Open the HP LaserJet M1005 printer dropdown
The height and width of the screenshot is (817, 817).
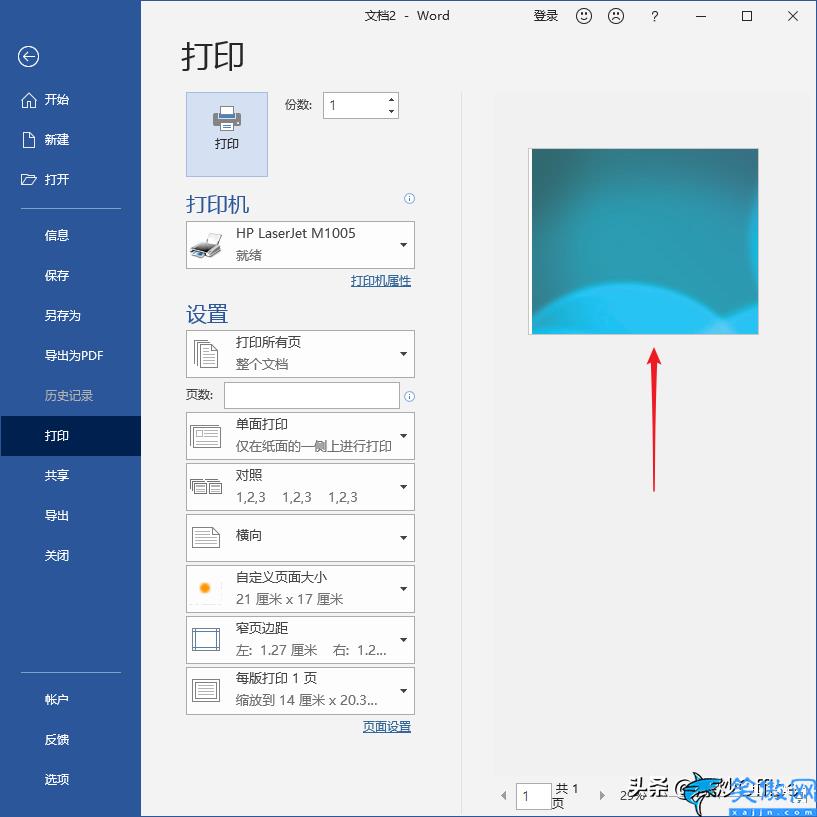(x=300, y=245)
